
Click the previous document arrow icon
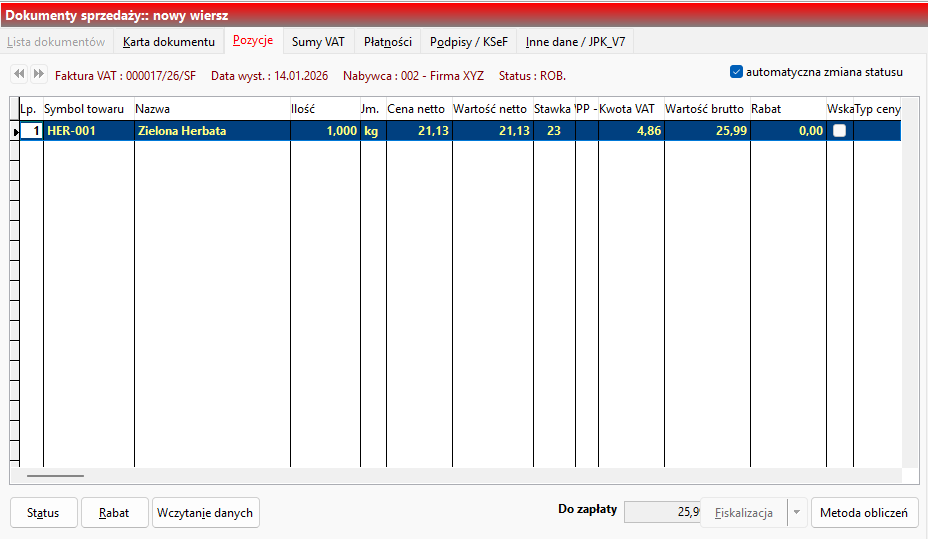[x=18, y=74]
